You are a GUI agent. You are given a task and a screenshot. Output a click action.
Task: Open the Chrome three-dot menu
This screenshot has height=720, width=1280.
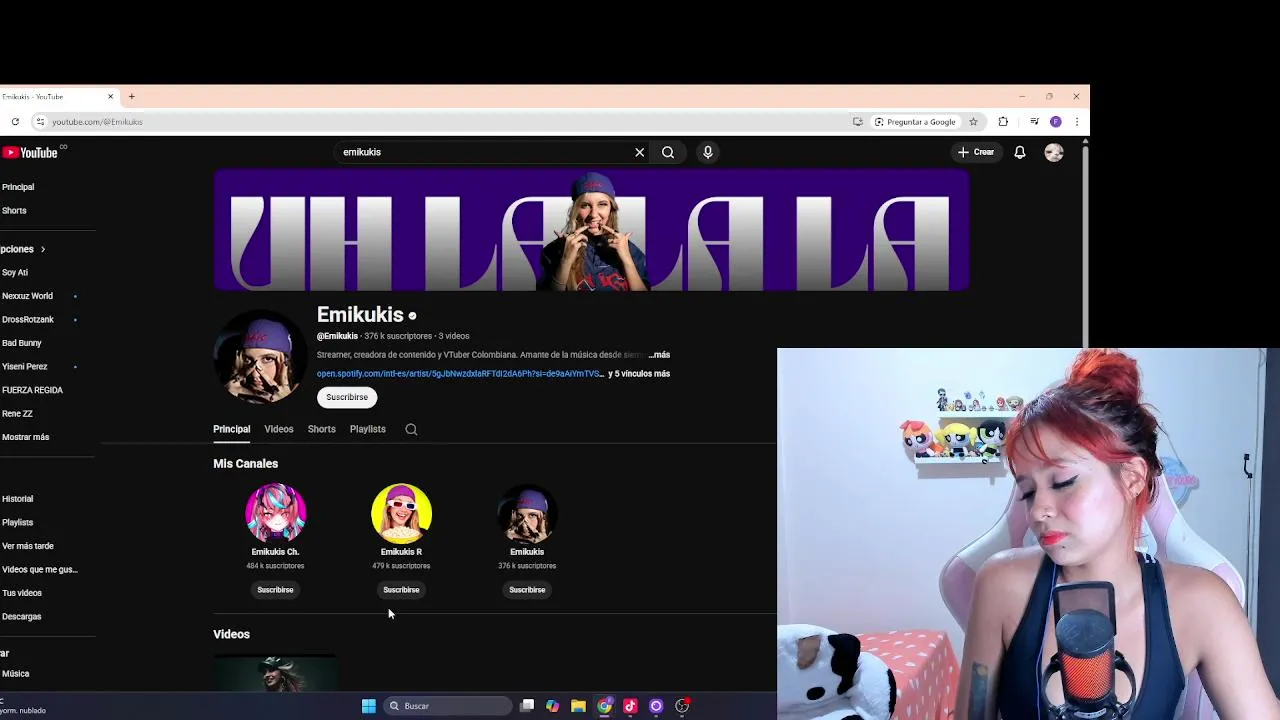coord(1077,122)
